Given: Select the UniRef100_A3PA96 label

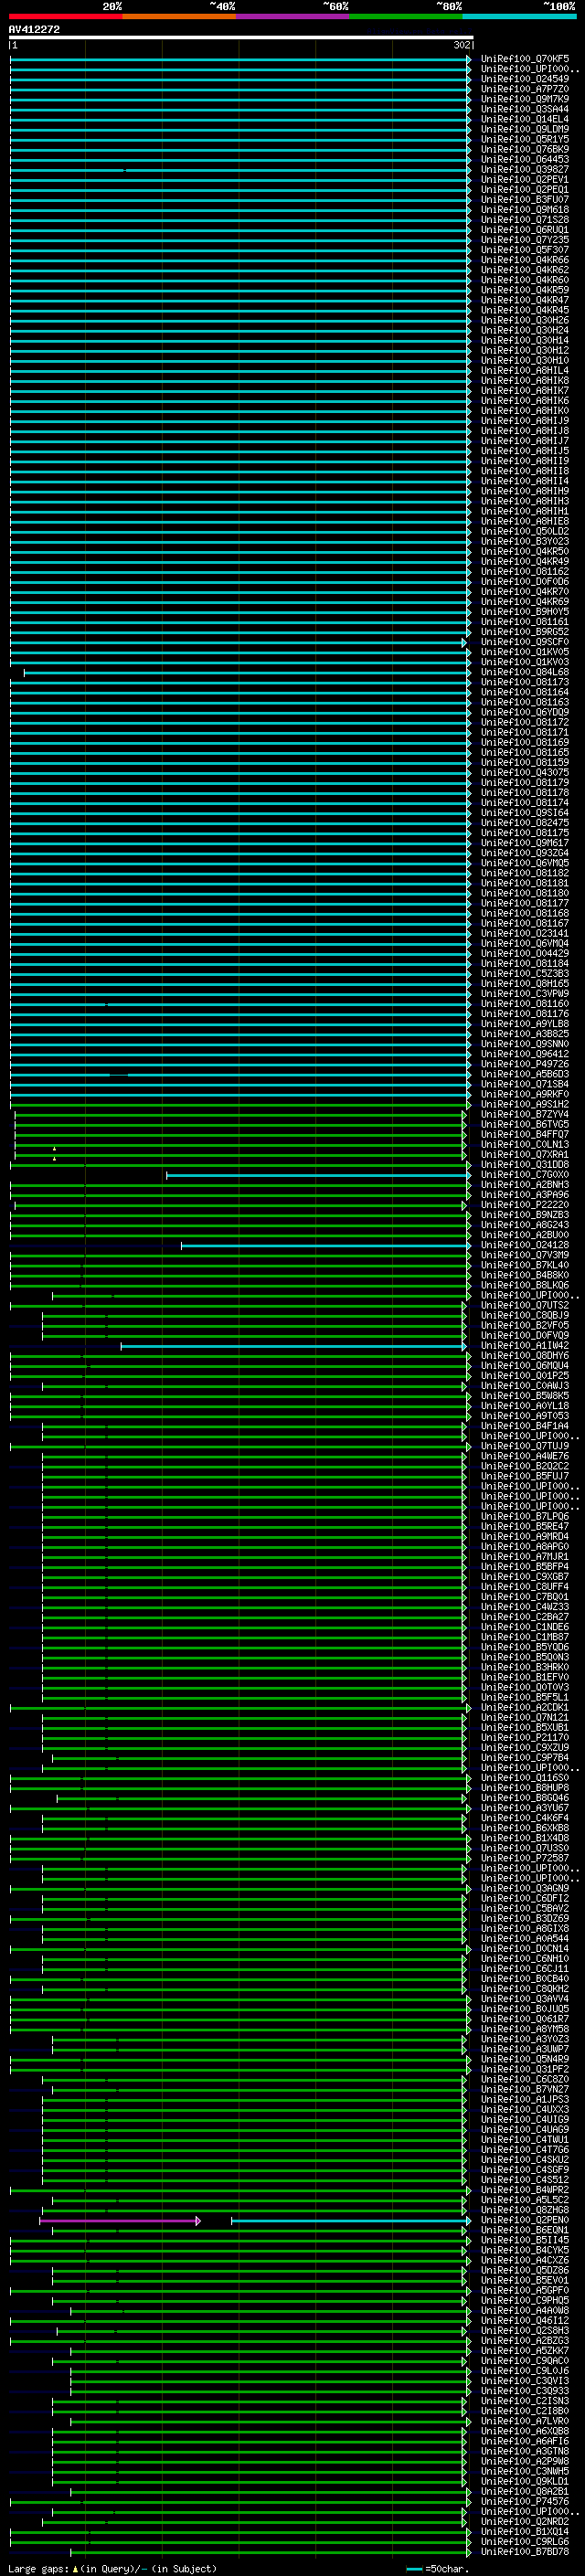Looking at the screenshot, I should (x=525, y=1194).
